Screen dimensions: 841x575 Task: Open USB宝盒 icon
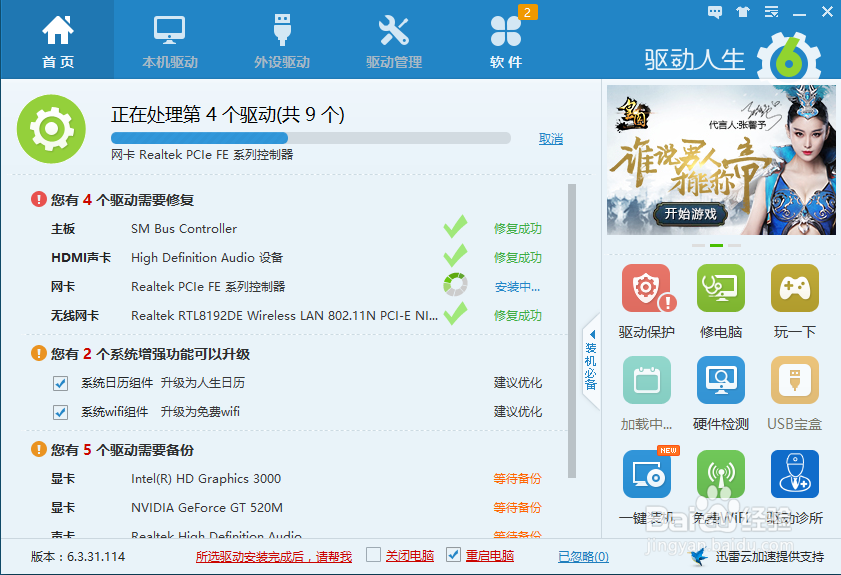795,380
